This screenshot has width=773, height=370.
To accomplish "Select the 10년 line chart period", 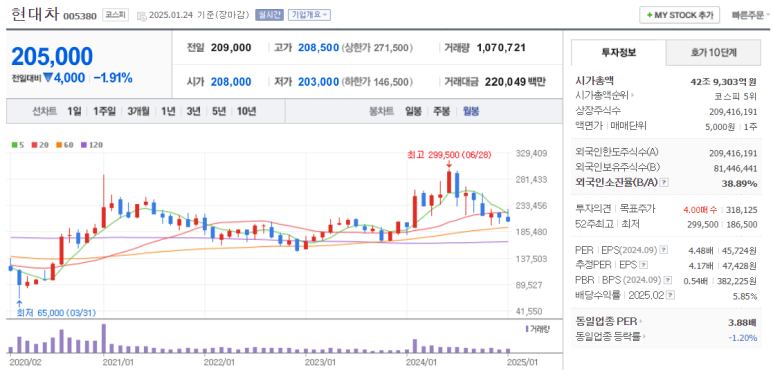I will click(246, 111).
